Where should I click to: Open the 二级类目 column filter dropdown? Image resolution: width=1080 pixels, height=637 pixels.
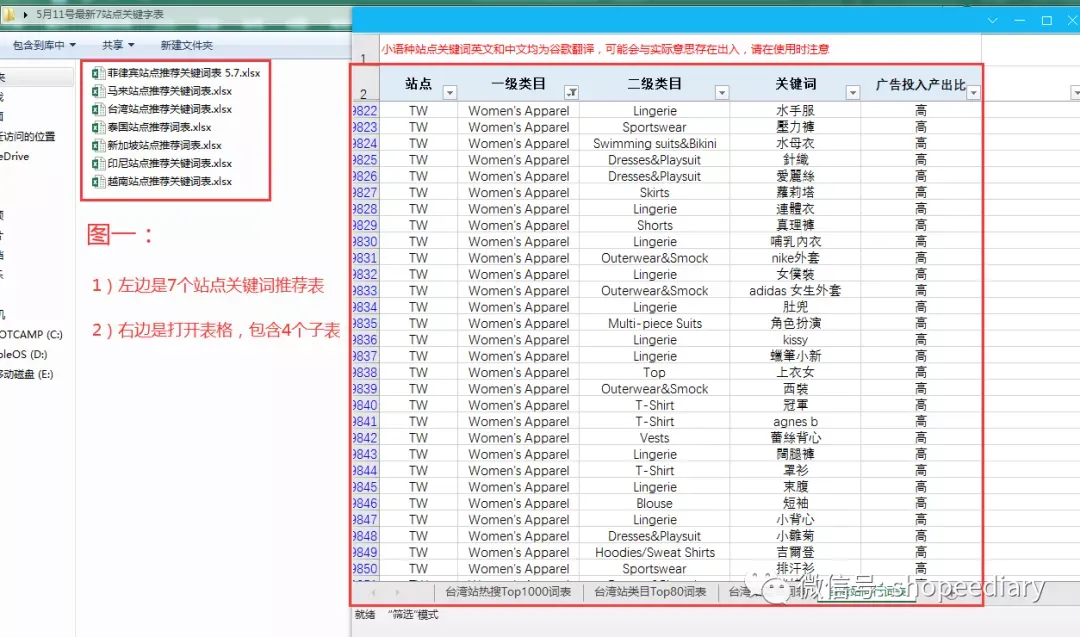[722, 92]
